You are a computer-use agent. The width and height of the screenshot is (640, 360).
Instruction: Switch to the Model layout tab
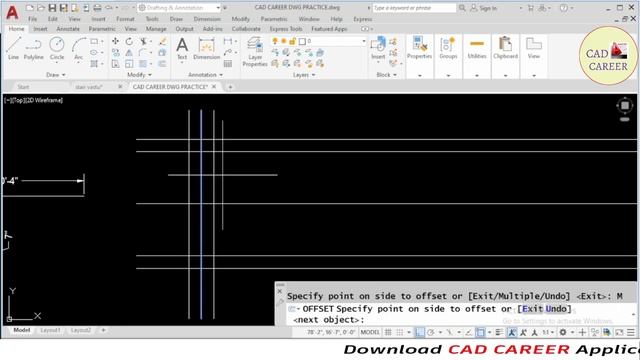pos(21,330)
